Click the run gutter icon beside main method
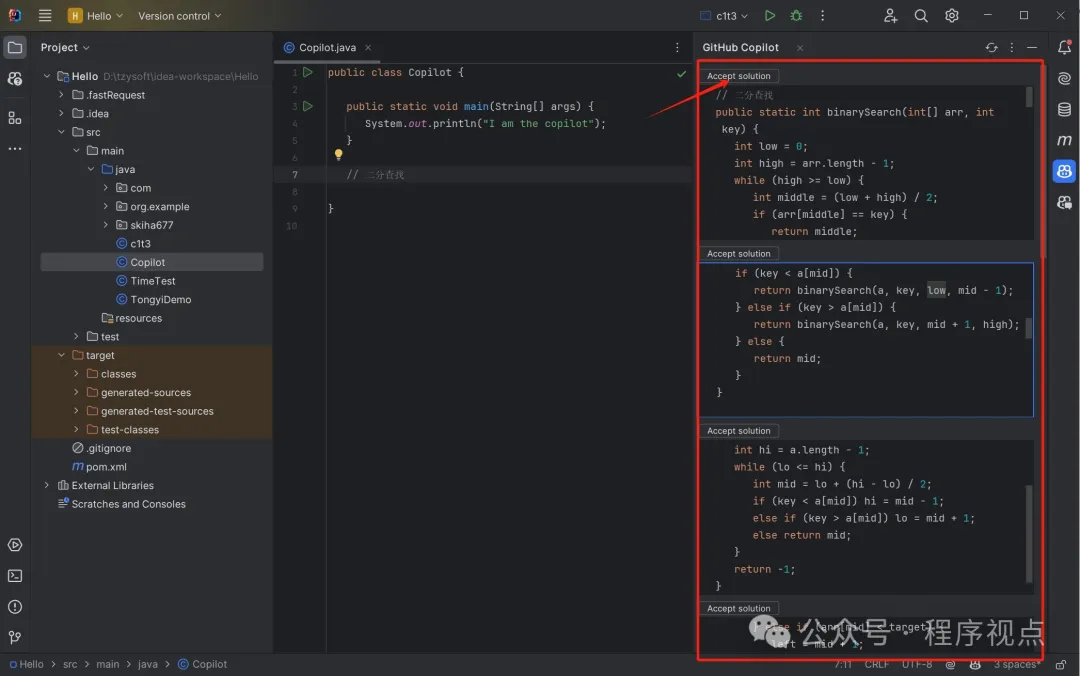 [x=308, y=106]
